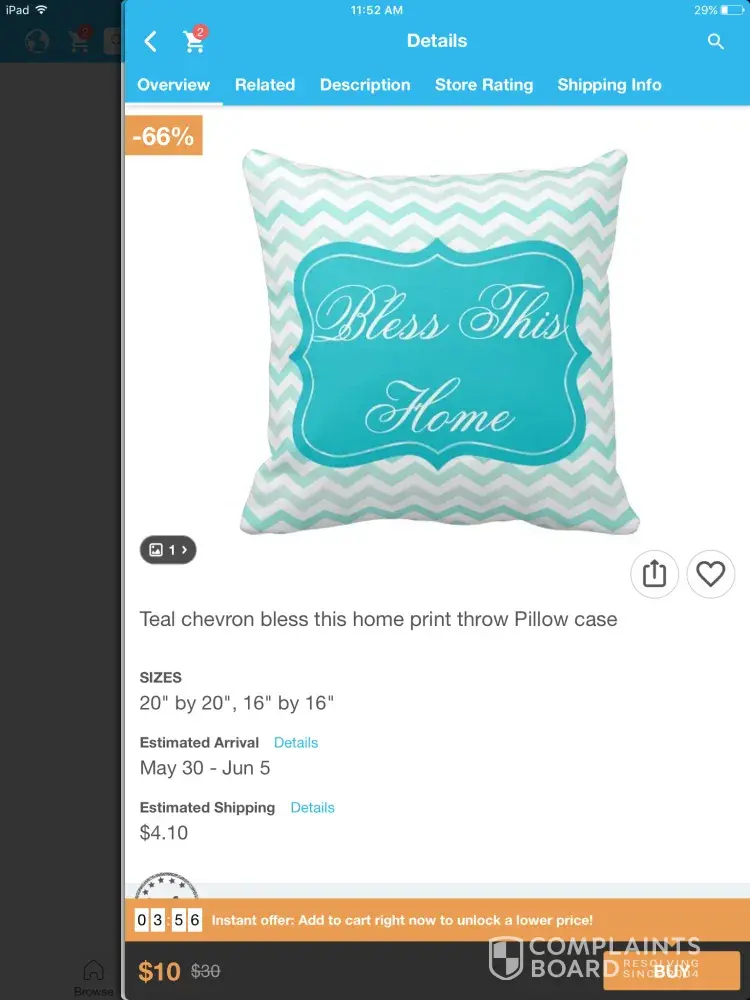Switch to the Overview tab
The width and height of the screenshot is (750, 1000).
click(173, 85)
